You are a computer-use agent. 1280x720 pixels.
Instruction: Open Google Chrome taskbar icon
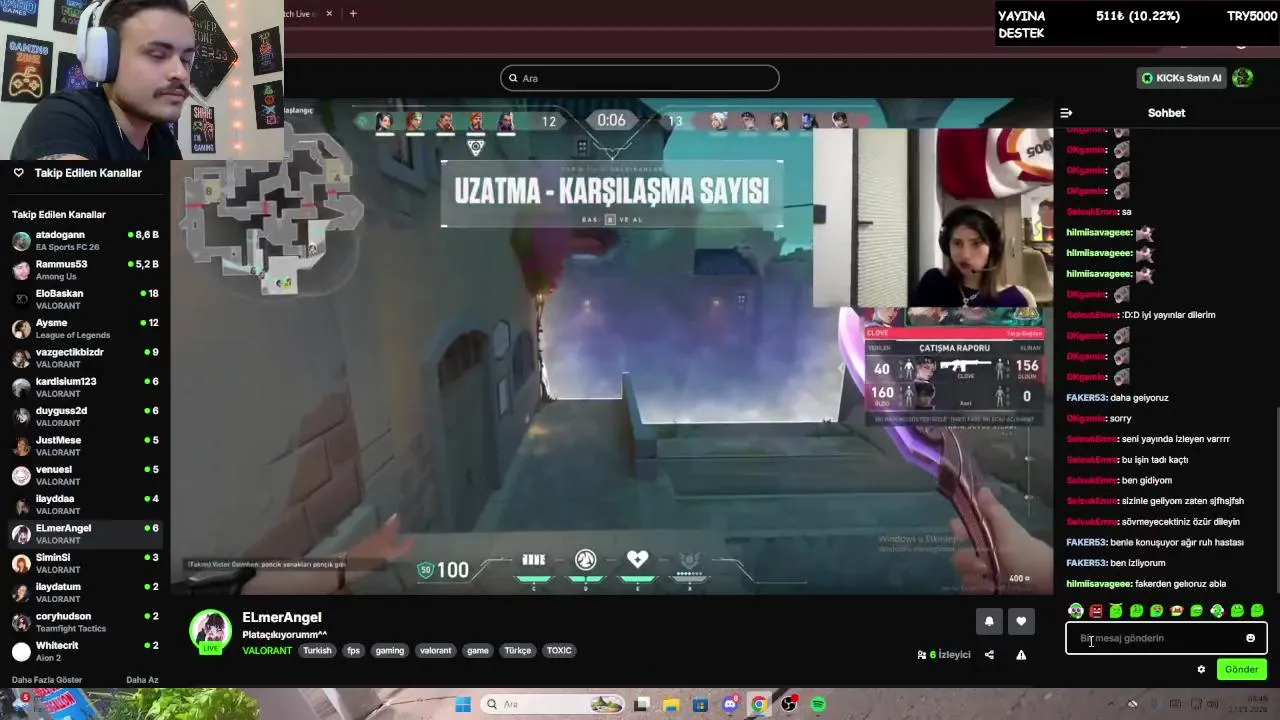click(x=759, y=704)
